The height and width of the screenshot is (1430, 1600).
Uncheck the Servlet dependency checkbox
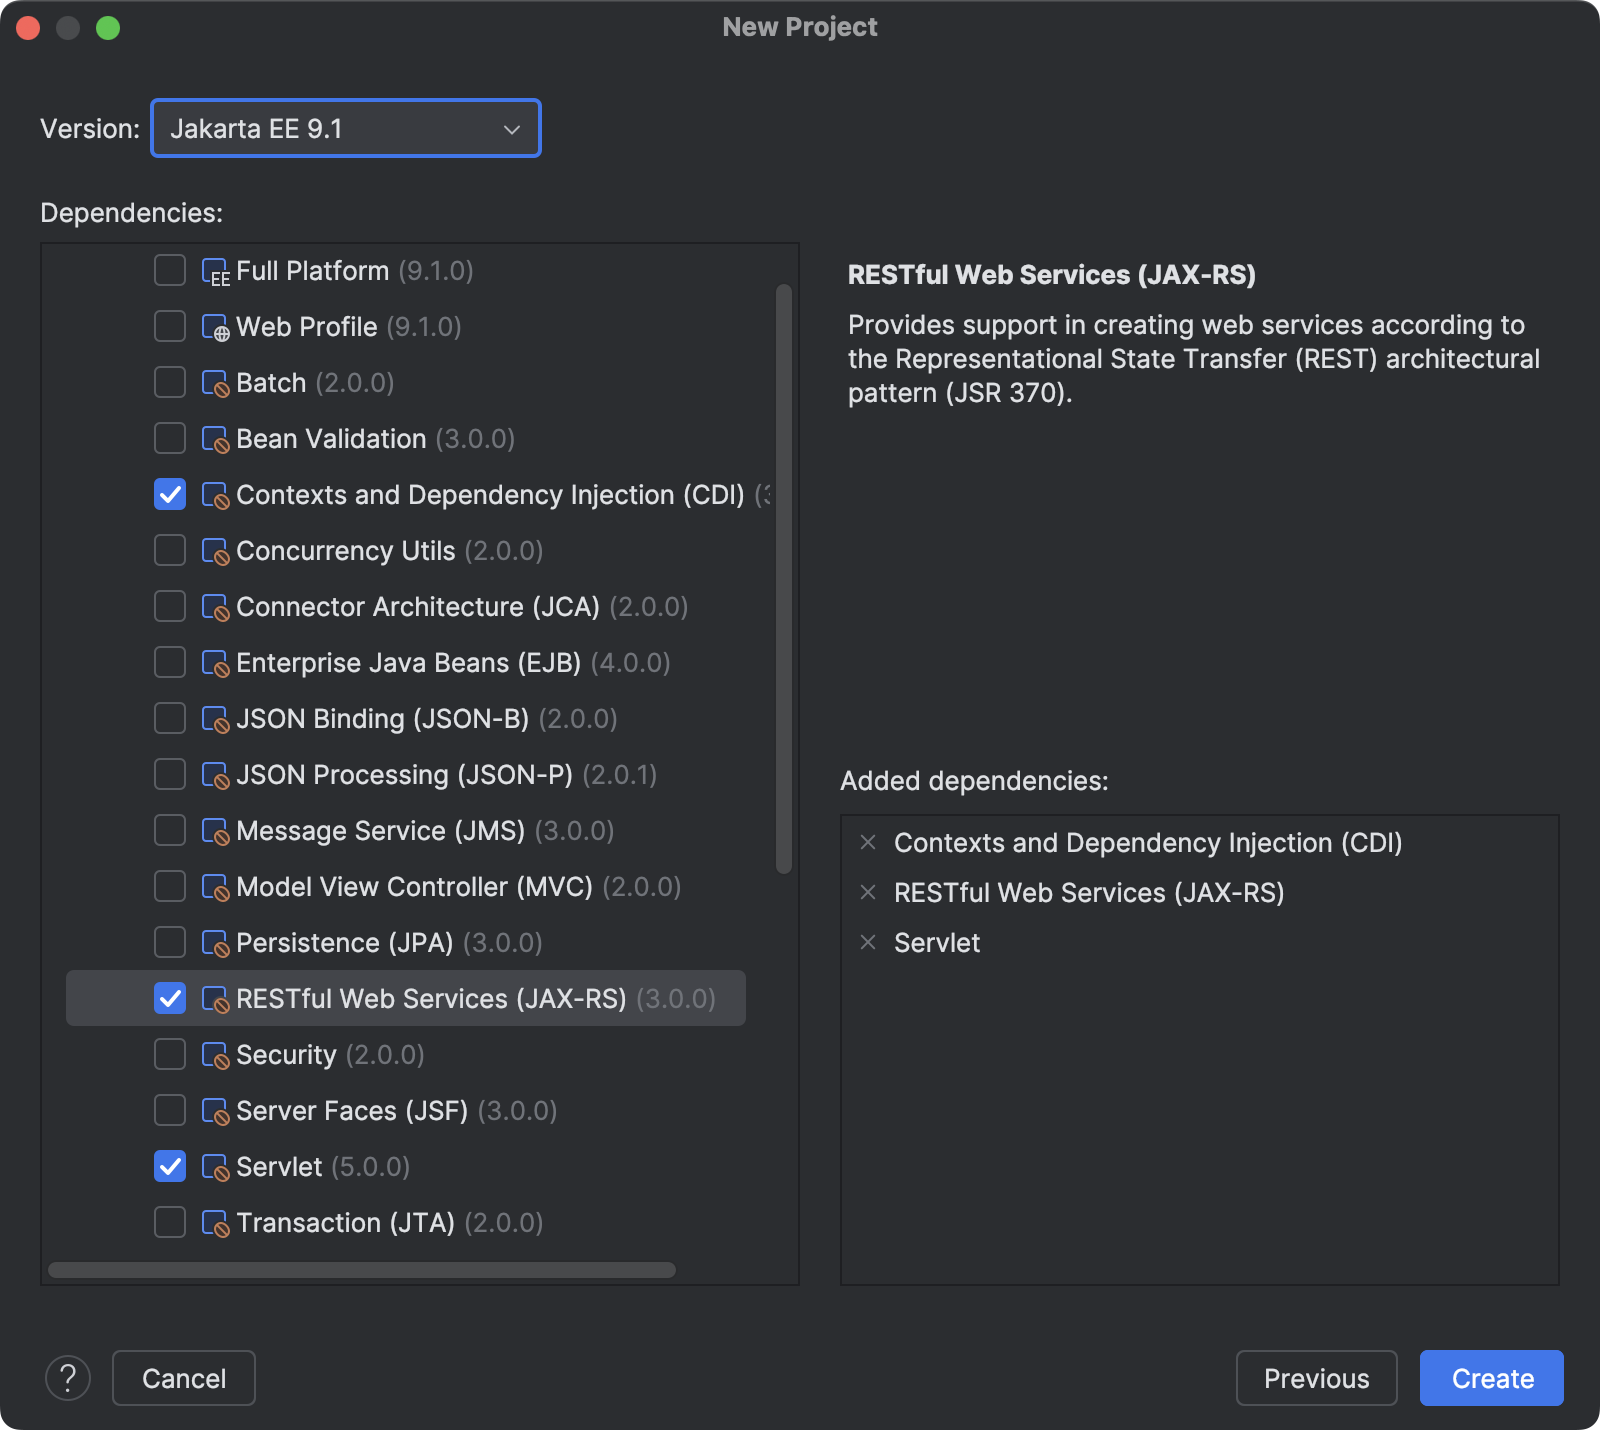(x=170, y=1166)
